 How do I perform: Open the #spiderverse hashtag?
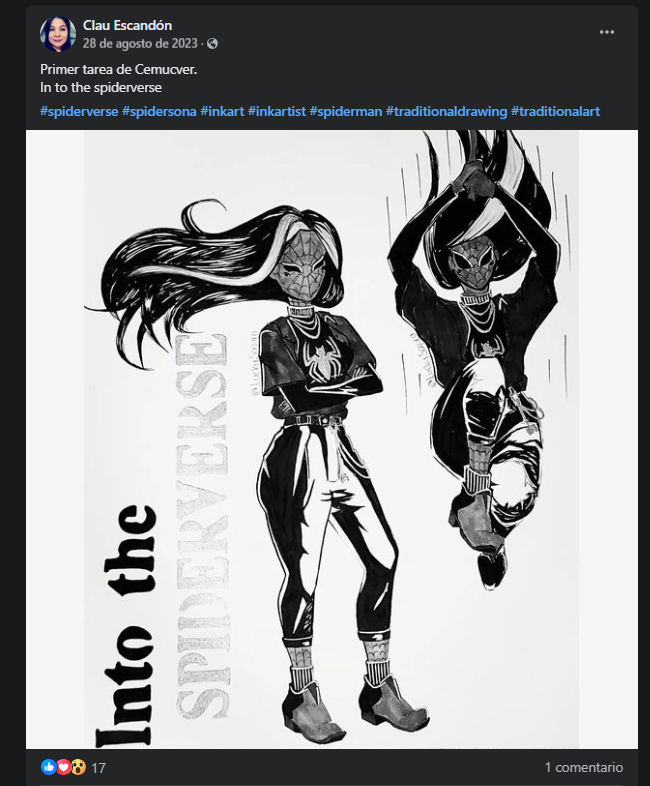point(79,111)
